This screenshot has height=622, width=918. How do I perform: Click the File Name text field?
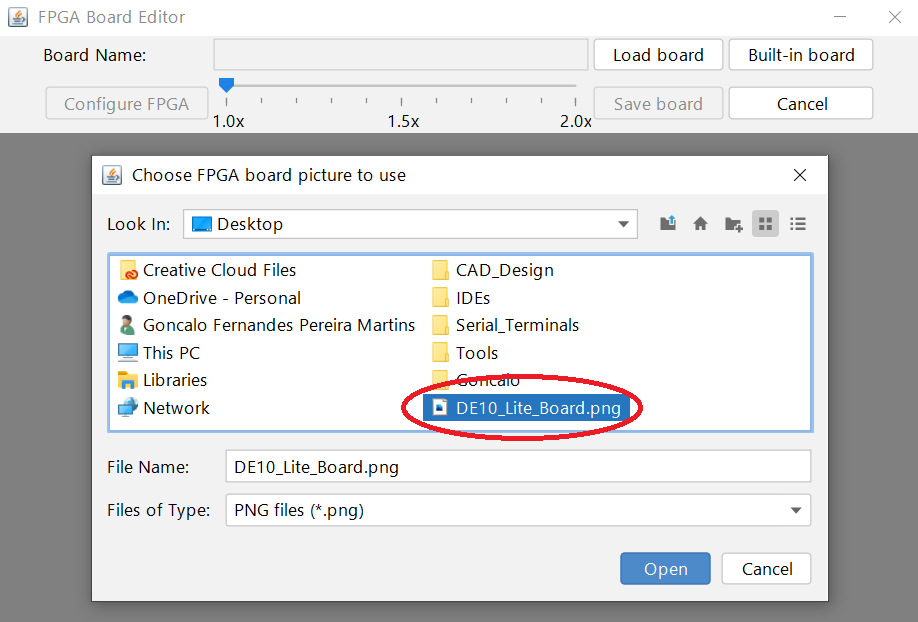pyautogui.click(x=518, y=466)
